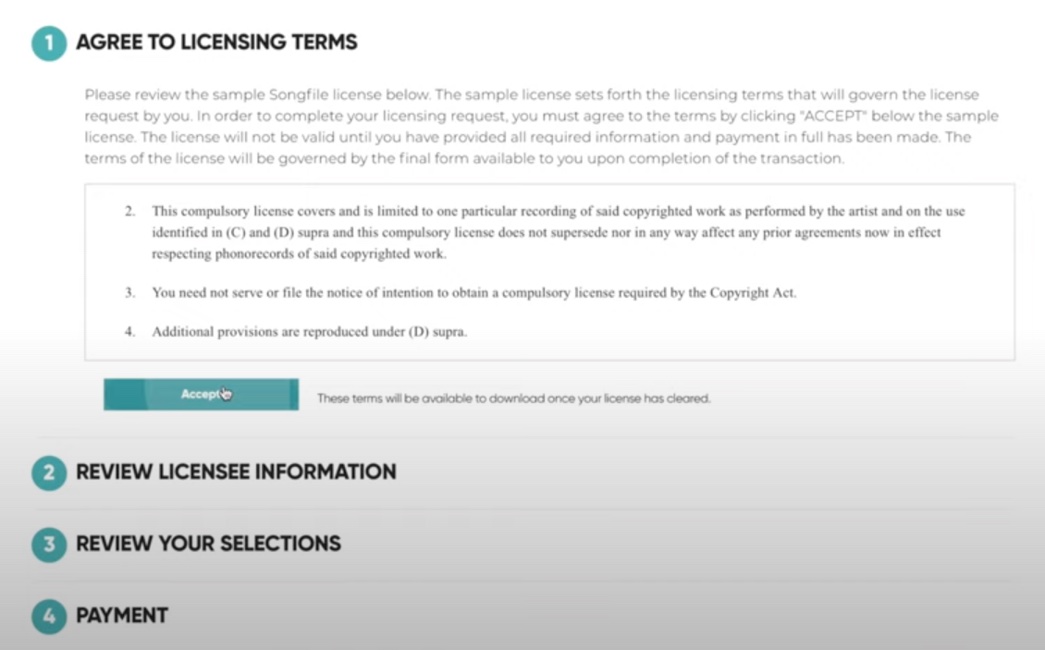Click the list number "2." in the license box
The image size is (1045, 650).
click(130, 212)
